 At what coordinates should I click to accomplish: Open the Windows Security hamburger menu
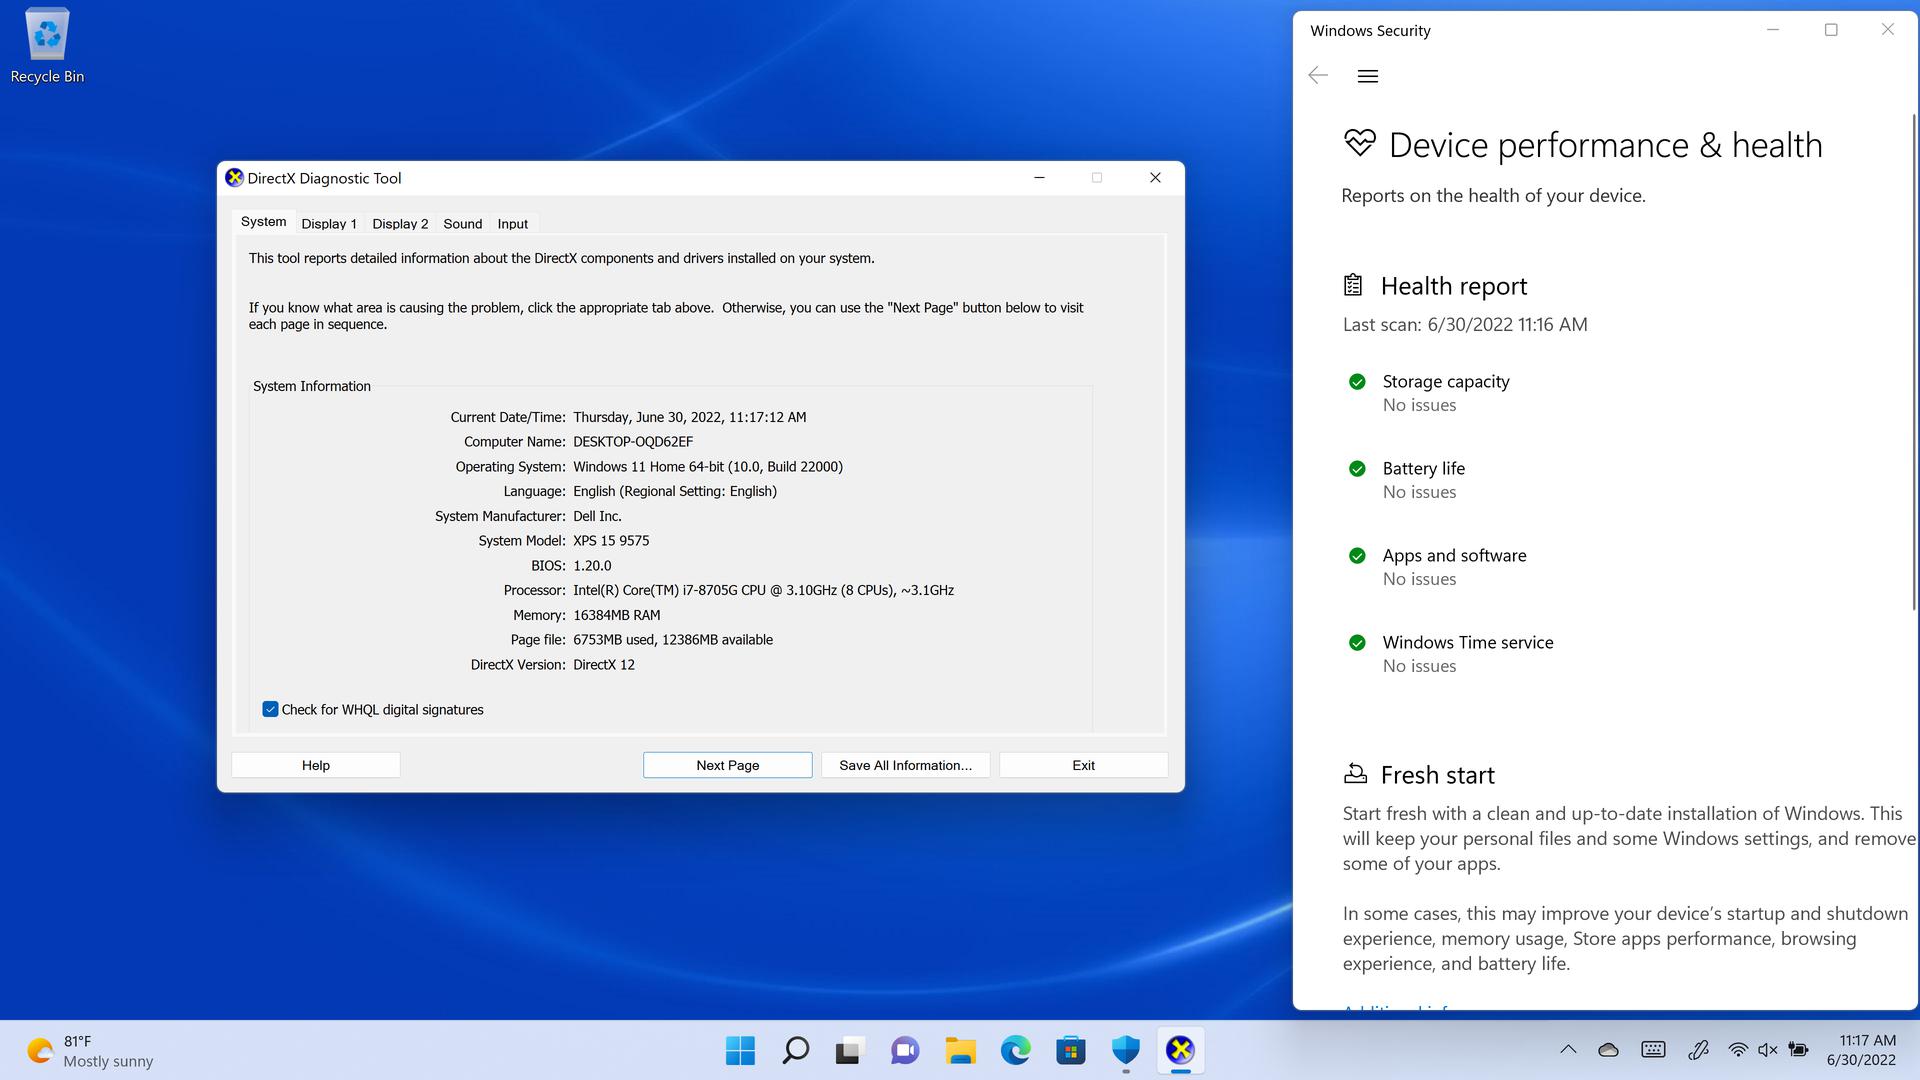pyautogui.click(x=1368, y=76)
